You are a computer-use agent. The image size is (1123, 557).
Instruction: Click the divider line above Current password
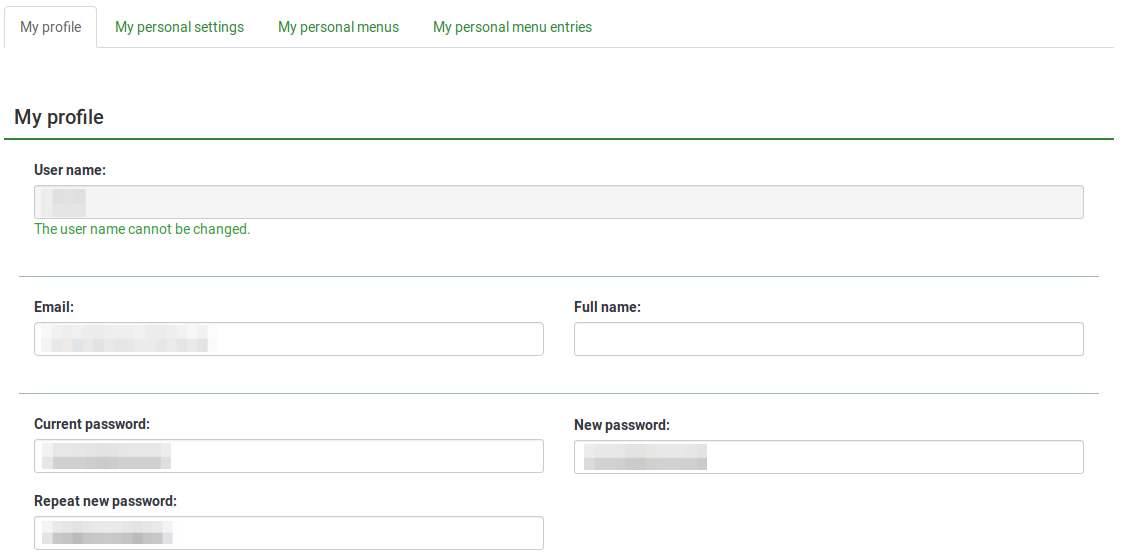pyautogui.click(x=558, y=393)
